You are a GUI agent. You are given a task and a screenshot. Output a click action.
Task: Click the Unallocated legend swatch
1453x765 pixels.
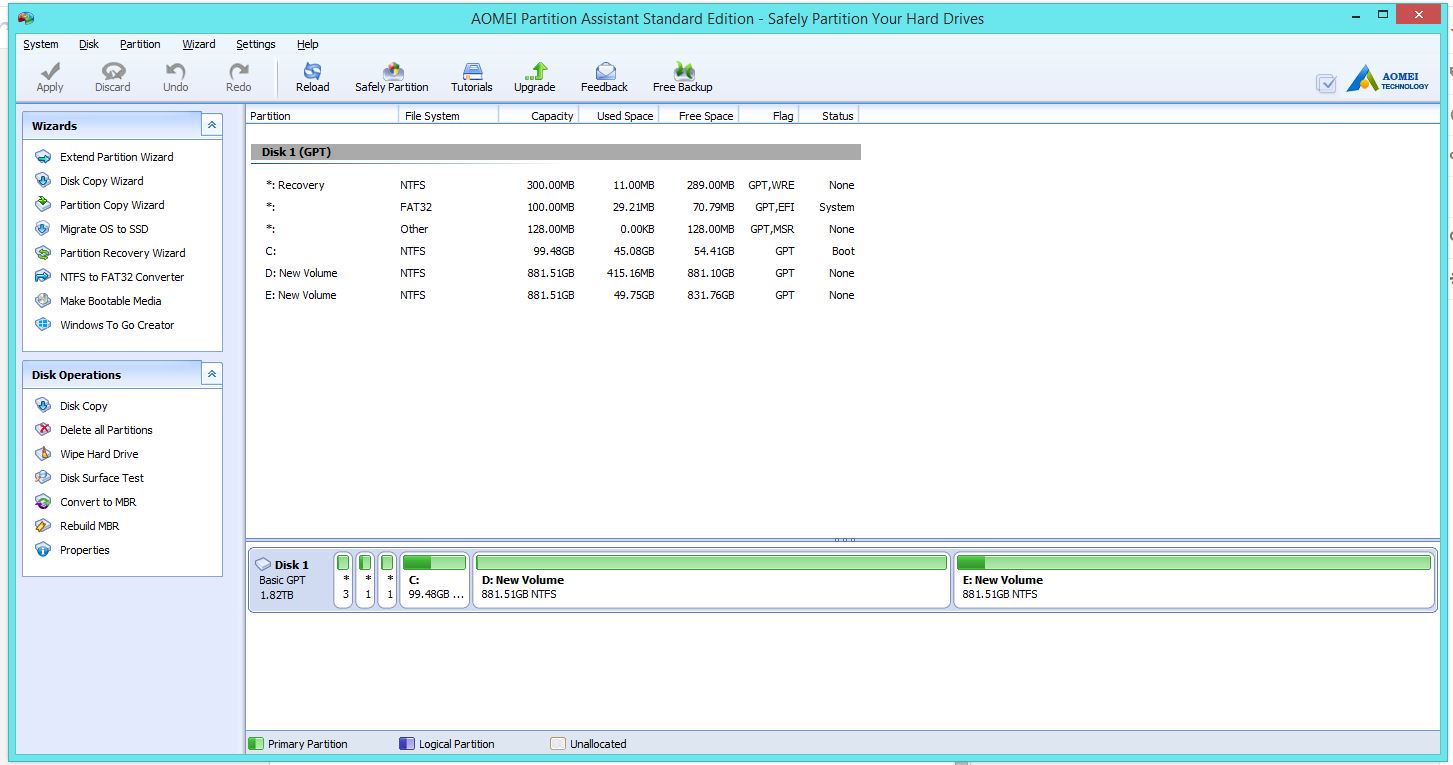point(558,744)
